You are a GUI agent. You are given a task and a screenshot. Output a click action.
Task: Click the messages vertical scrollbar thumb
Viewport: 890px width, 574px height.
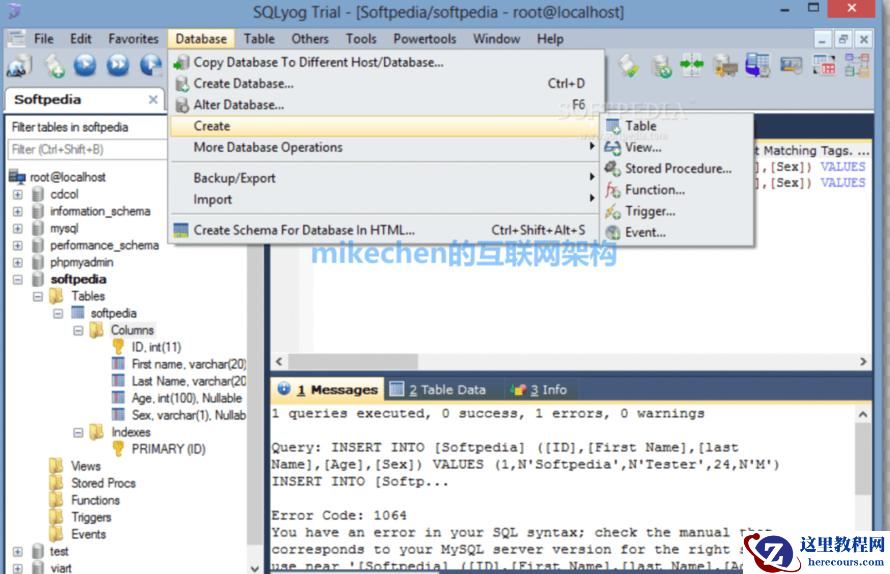863,459
